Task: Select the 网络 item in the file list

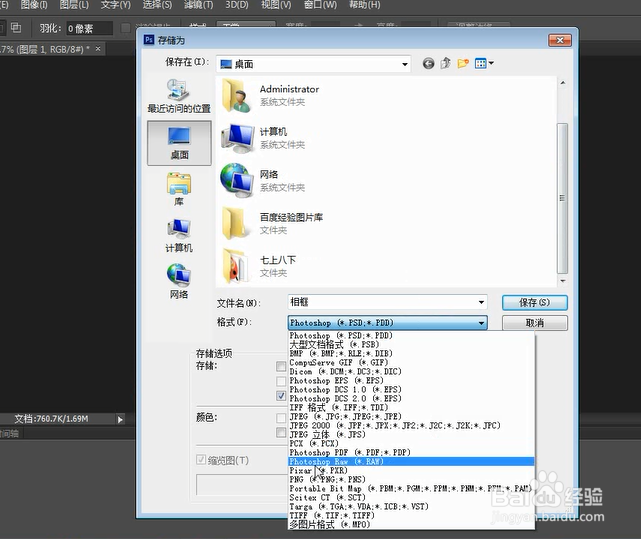Action: coord(262,181)
